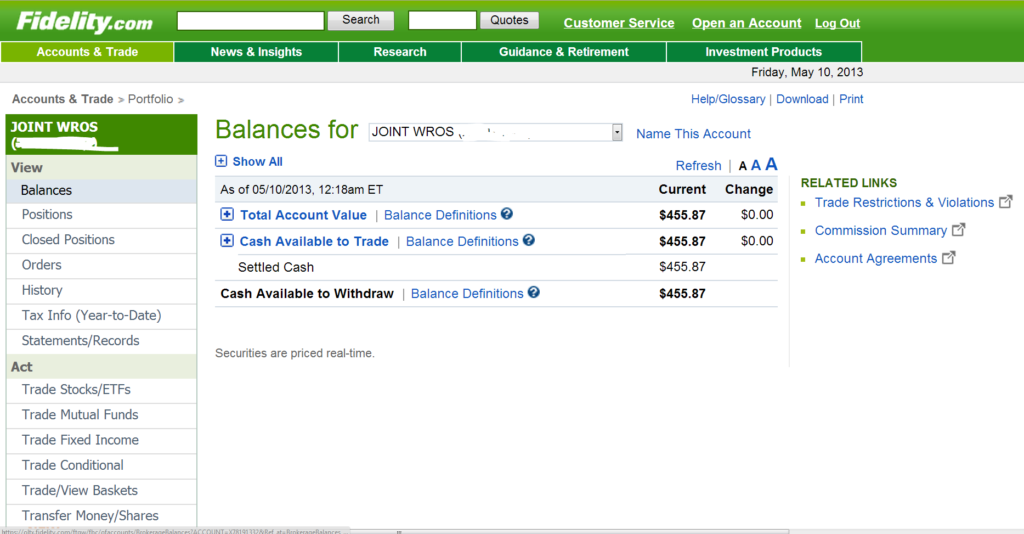Viewport: 1024px width, 534px height.
Task: Open Accounts & Trade tab
Action: (88, 52)
